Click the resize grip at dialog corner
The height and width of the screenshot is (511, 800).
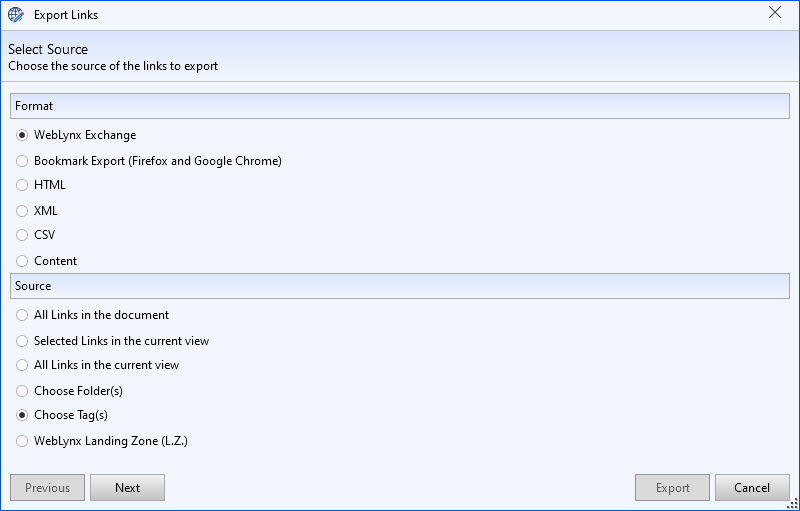tap(792, 503)
